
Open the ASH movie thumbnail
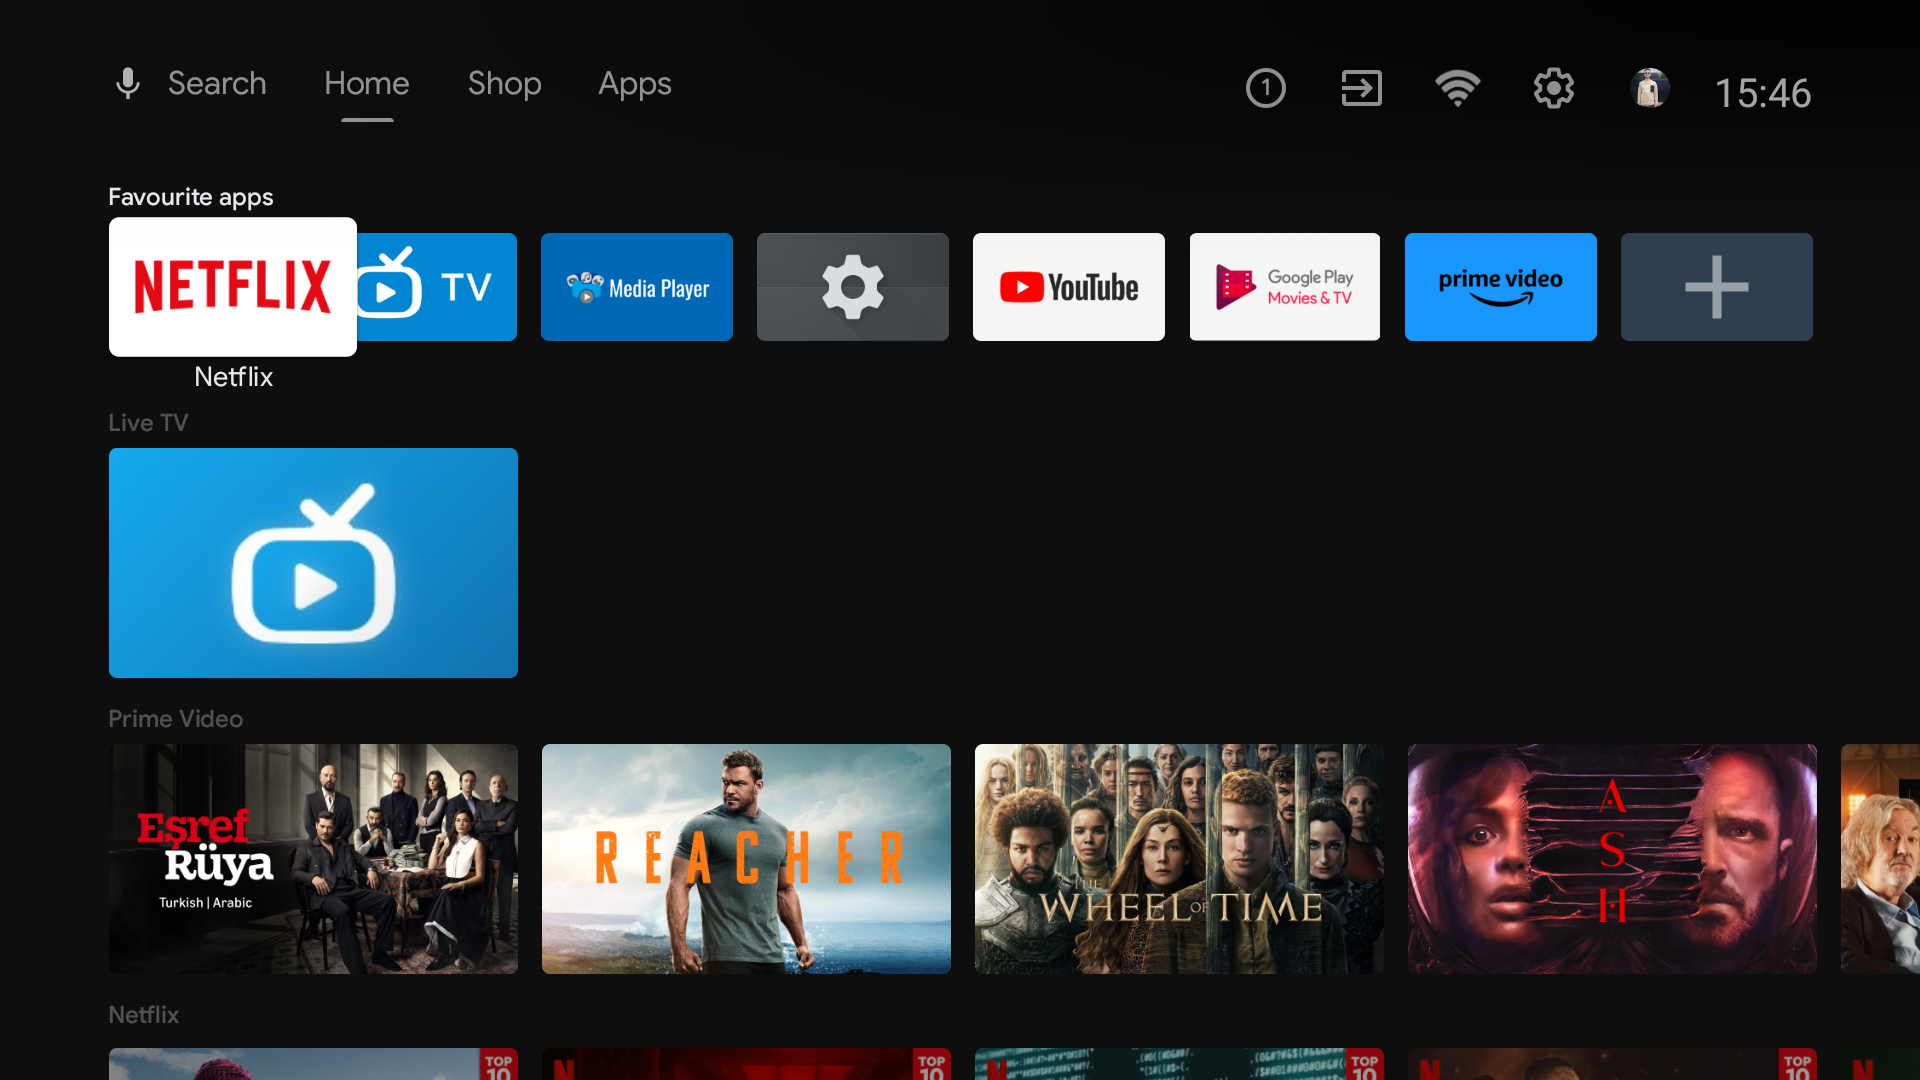pos(1612,859)
